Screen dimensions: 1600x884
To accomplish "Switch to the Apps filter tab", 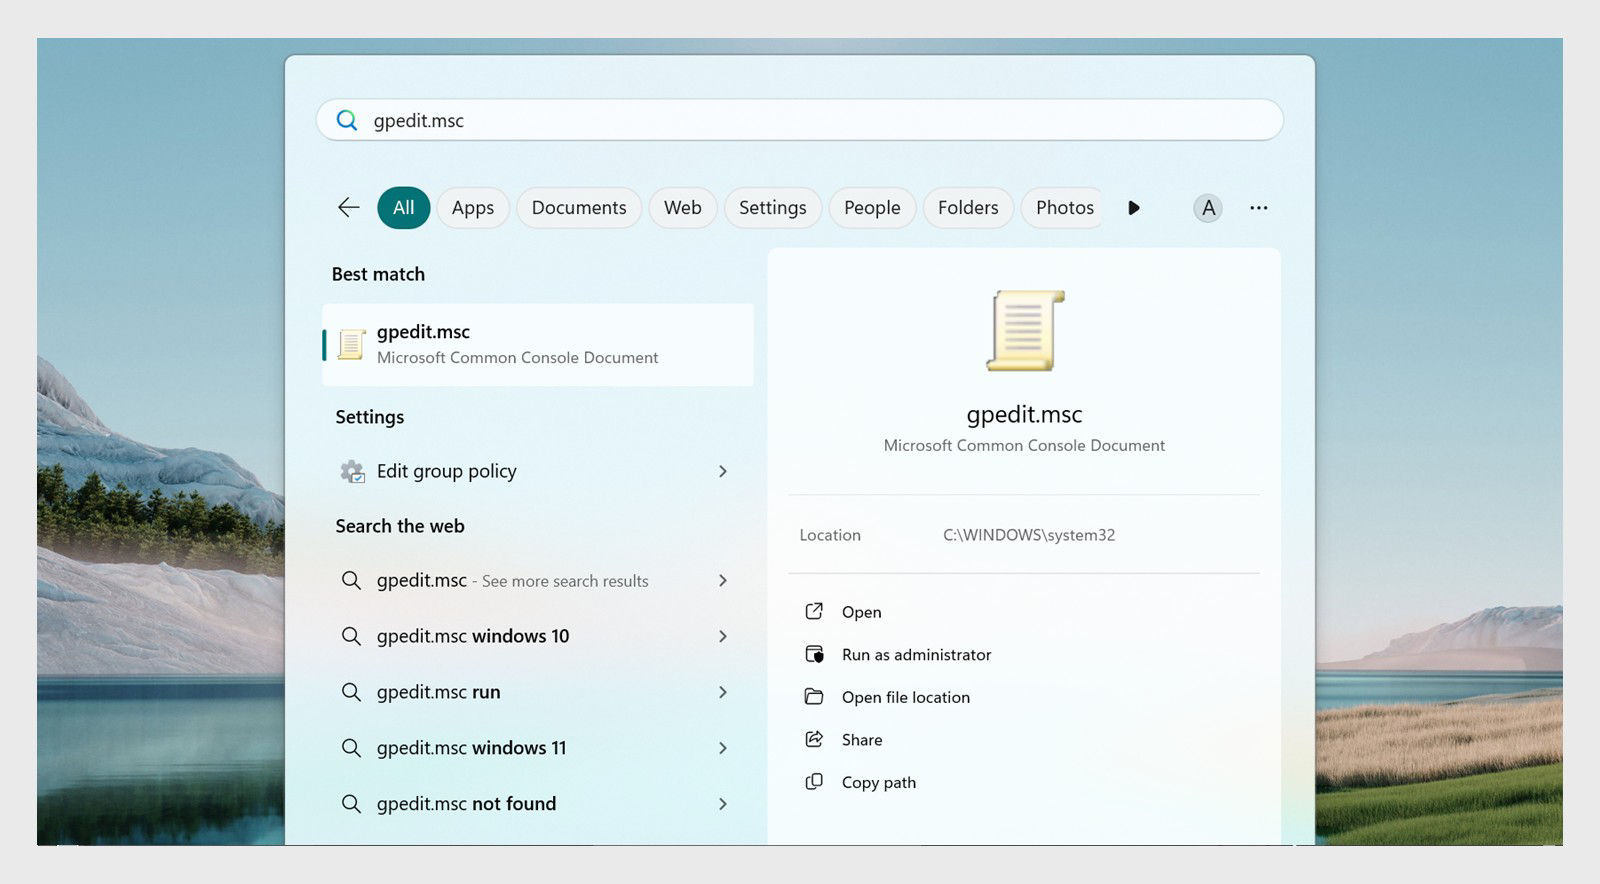I will click(473, 208).
